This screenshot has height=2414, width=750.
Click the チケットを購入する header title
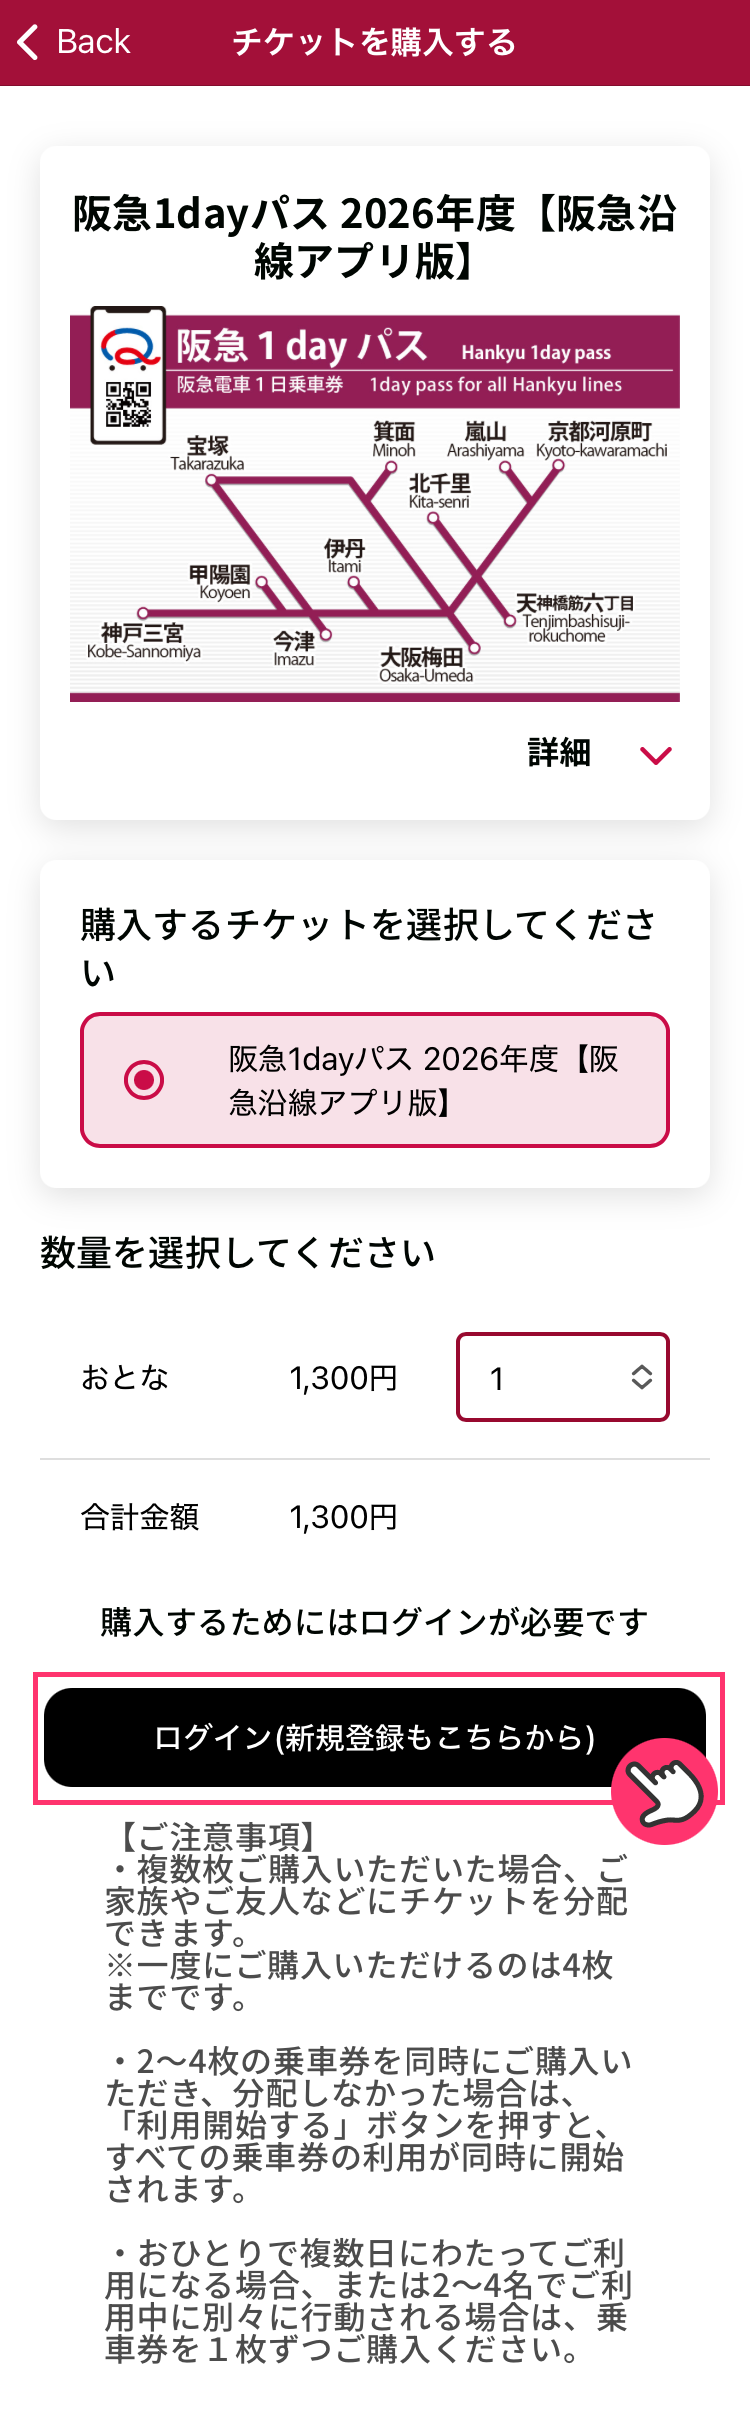pyautogui.click(x=374, y=42)
